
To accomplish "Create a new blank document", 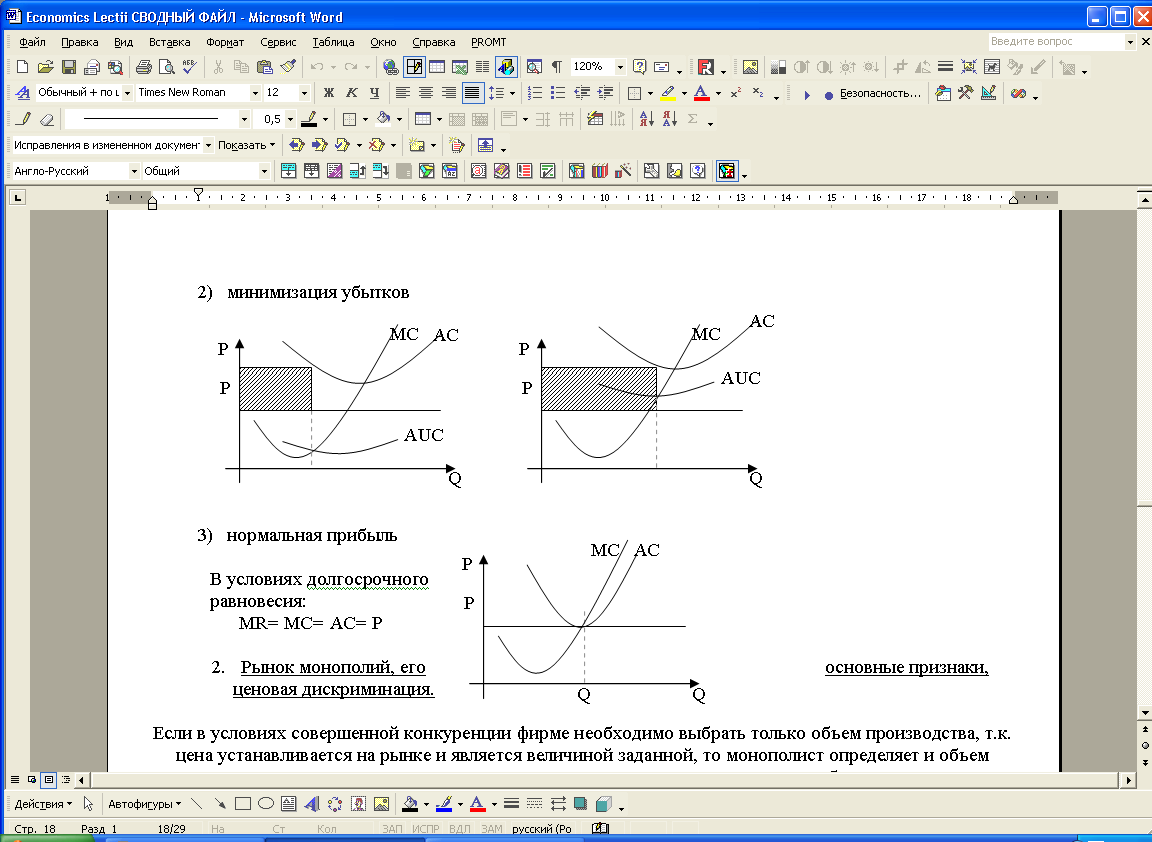I will click(23, 68).
